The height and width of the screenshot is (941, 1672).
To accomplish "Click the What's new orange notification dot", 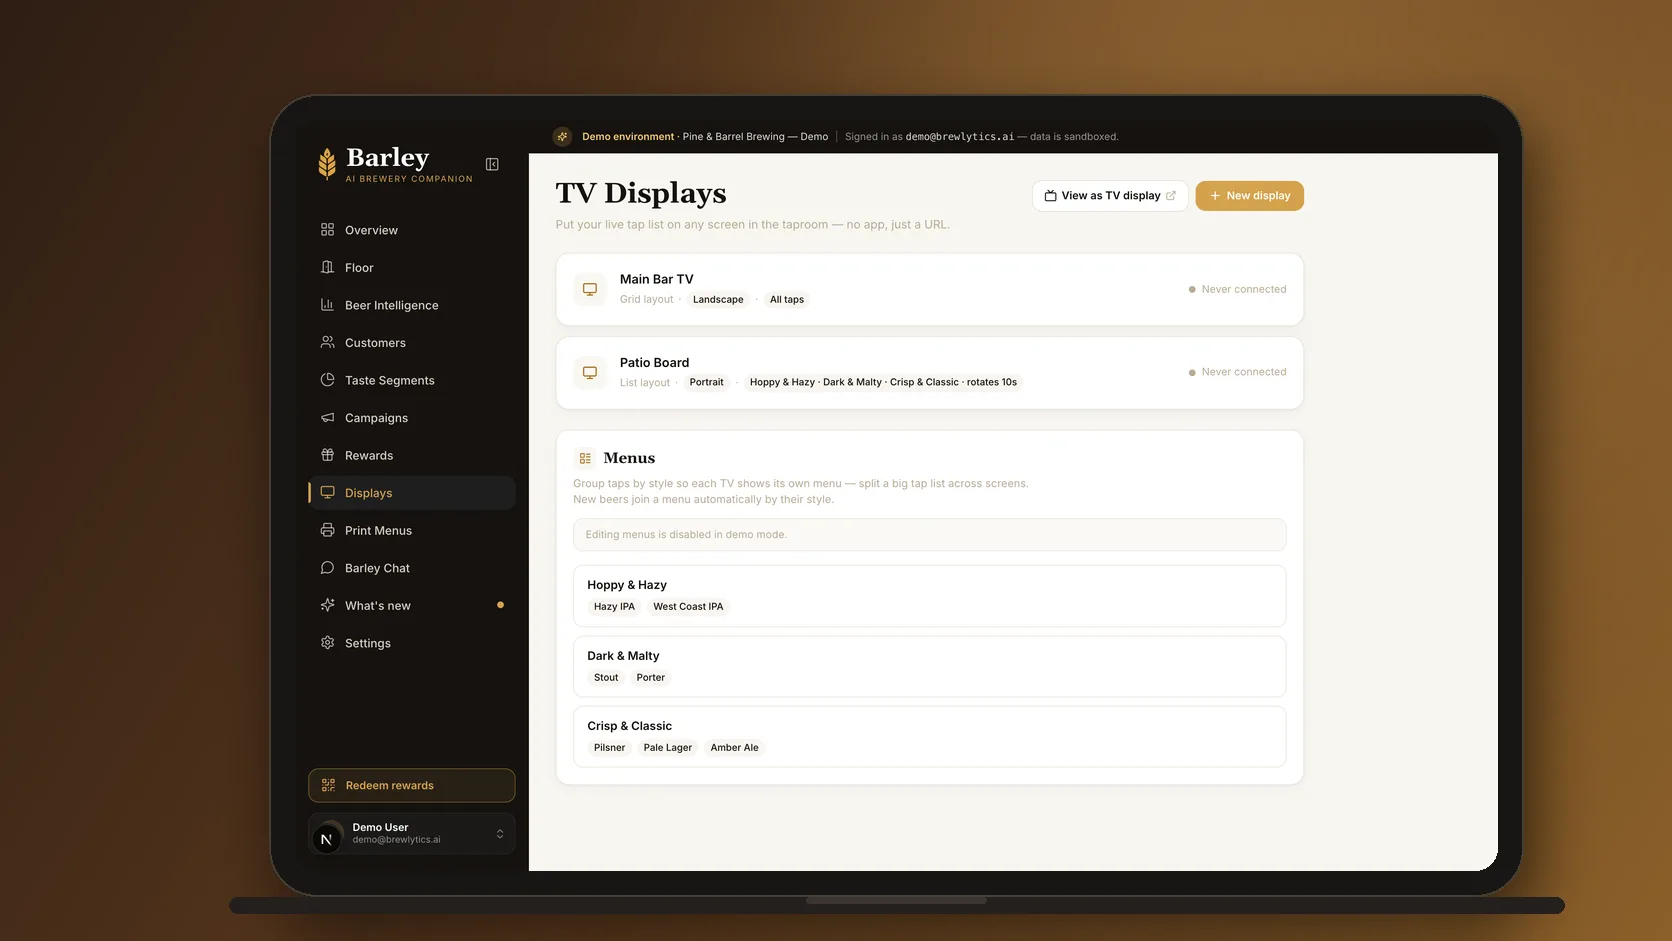I will 500,605.
